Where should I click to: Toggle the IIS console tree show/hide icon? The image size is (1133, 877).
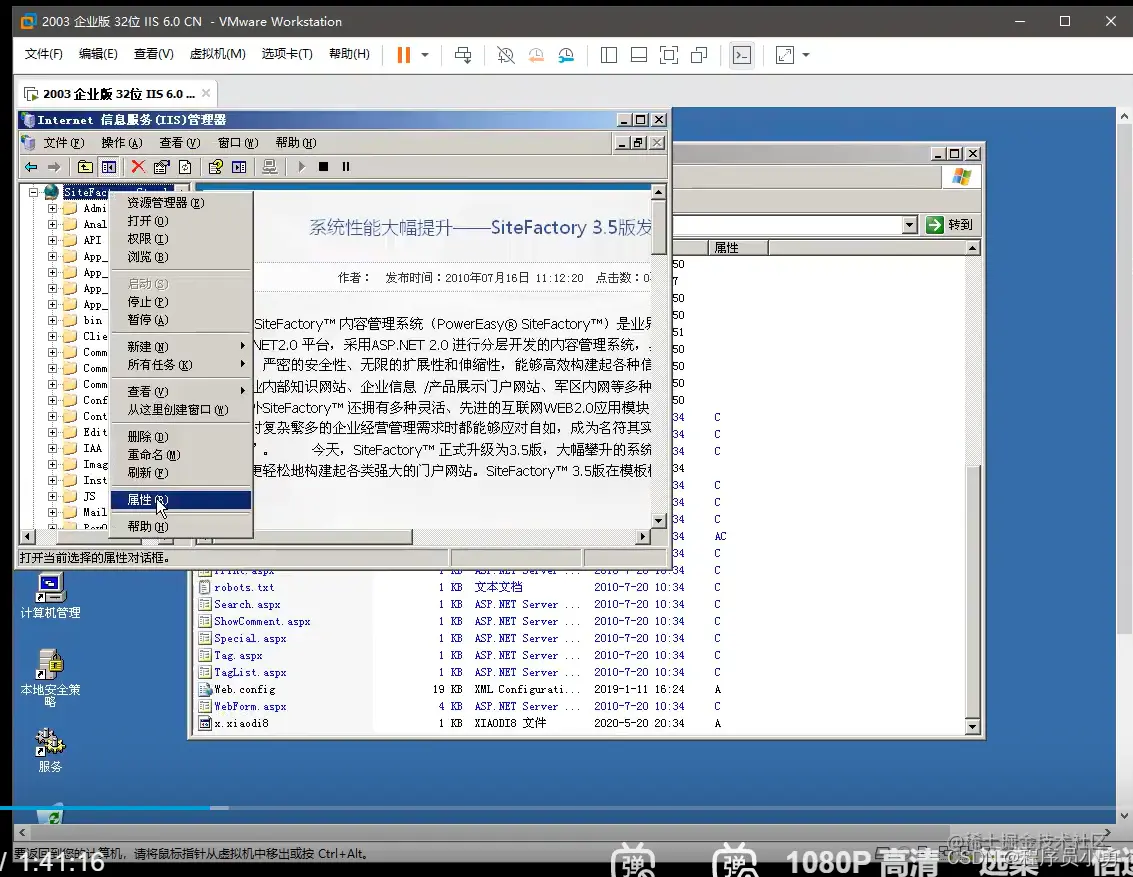(109, 167)
